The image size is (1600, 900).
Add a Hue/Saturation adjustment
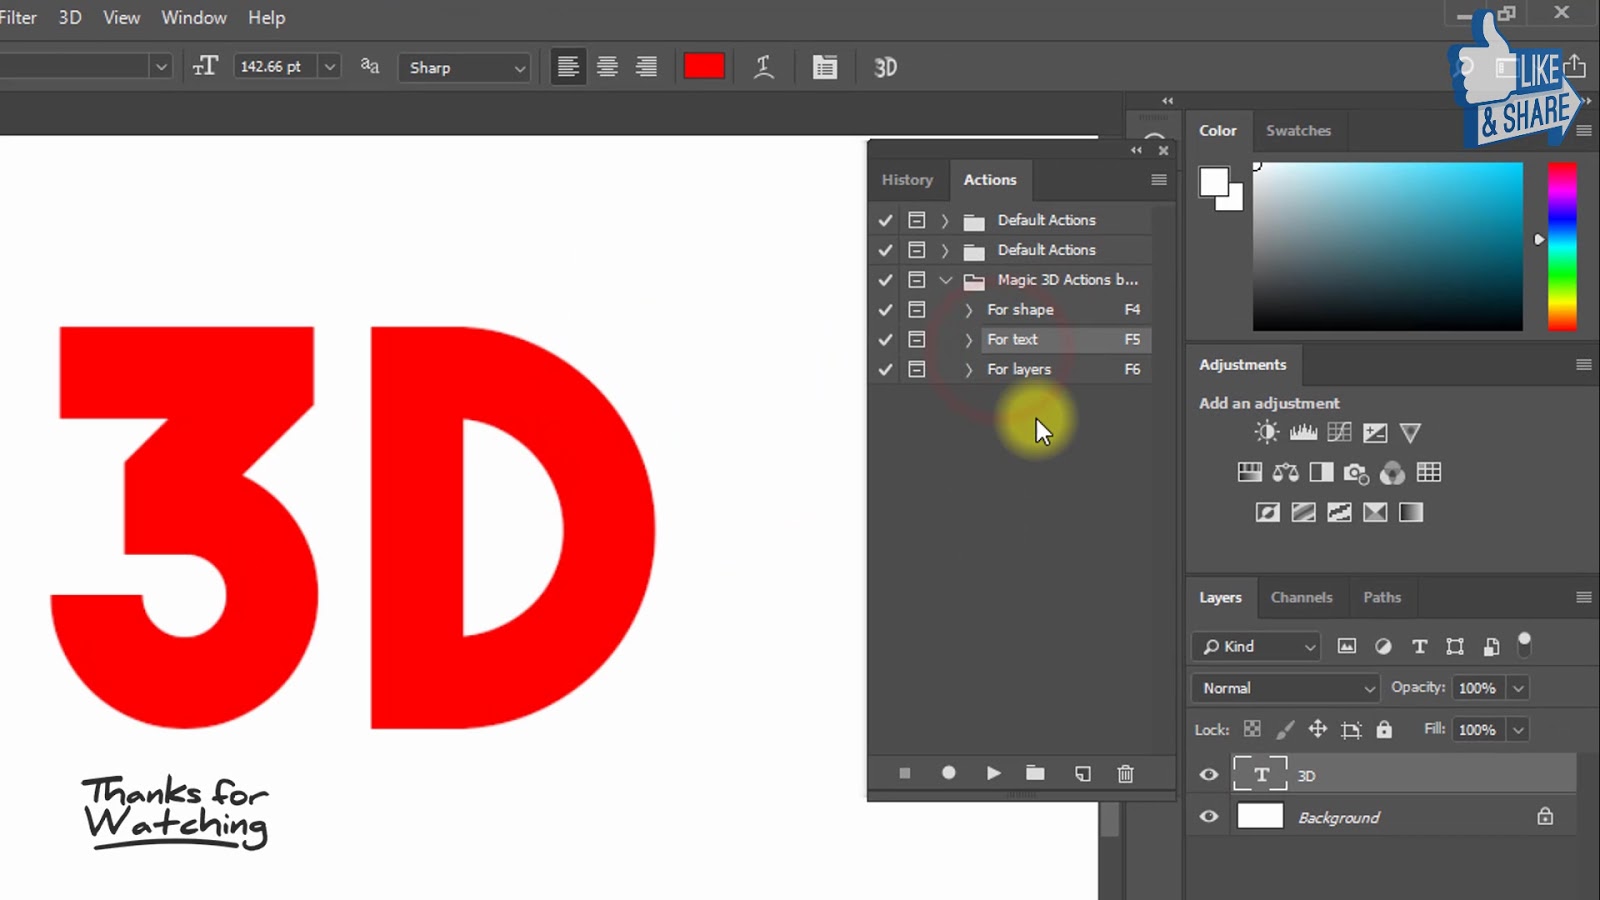[1249, 472]
